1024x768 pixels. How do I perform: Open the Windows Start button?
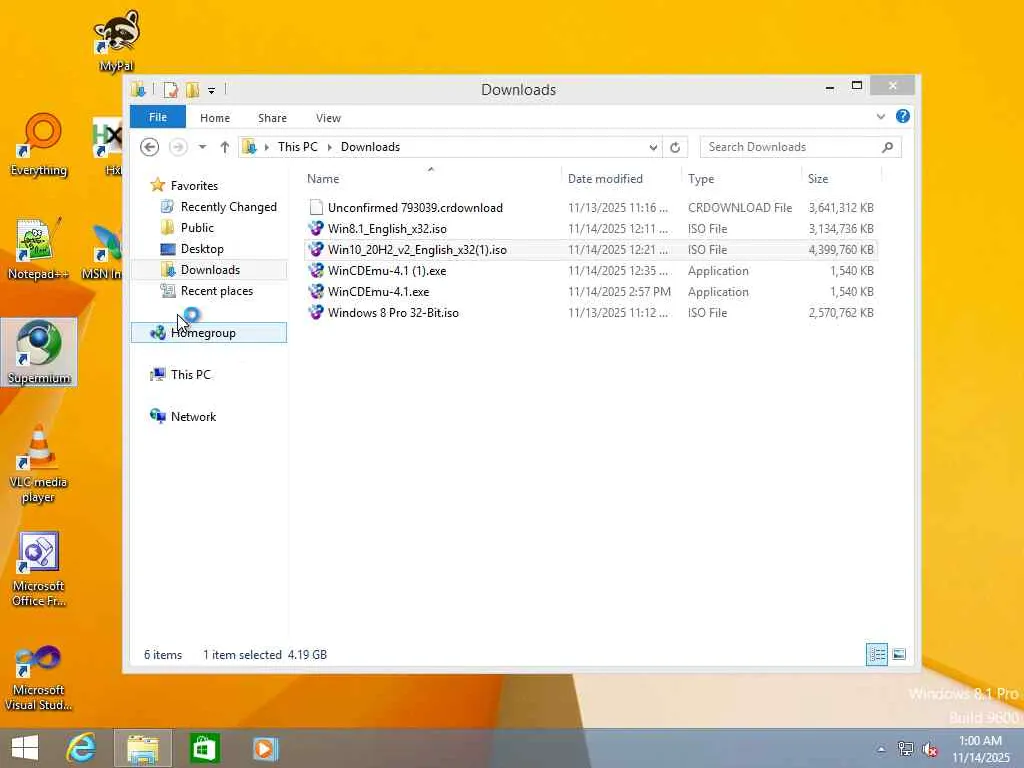click(x=25, y=748)
